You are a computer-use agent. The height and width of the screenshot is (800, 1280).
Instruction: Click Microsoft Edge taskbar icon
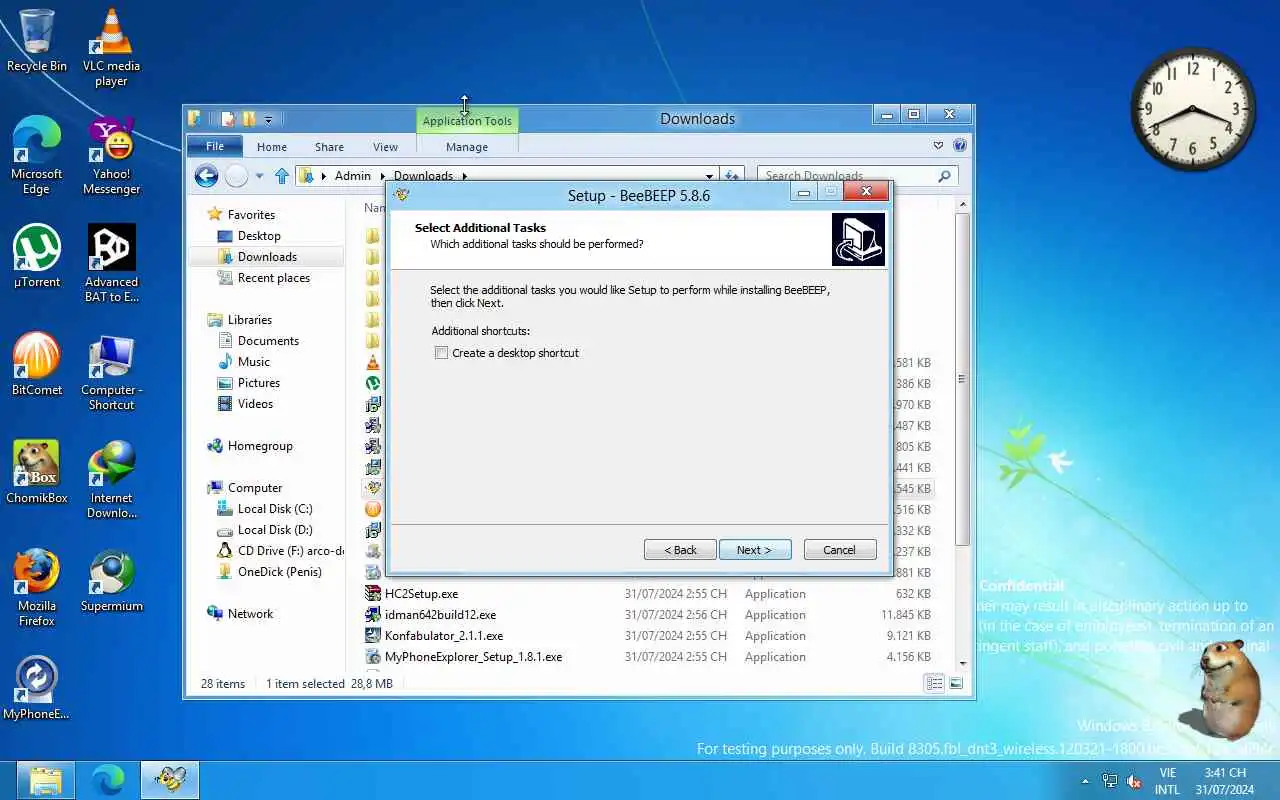[x=108, y=780]
